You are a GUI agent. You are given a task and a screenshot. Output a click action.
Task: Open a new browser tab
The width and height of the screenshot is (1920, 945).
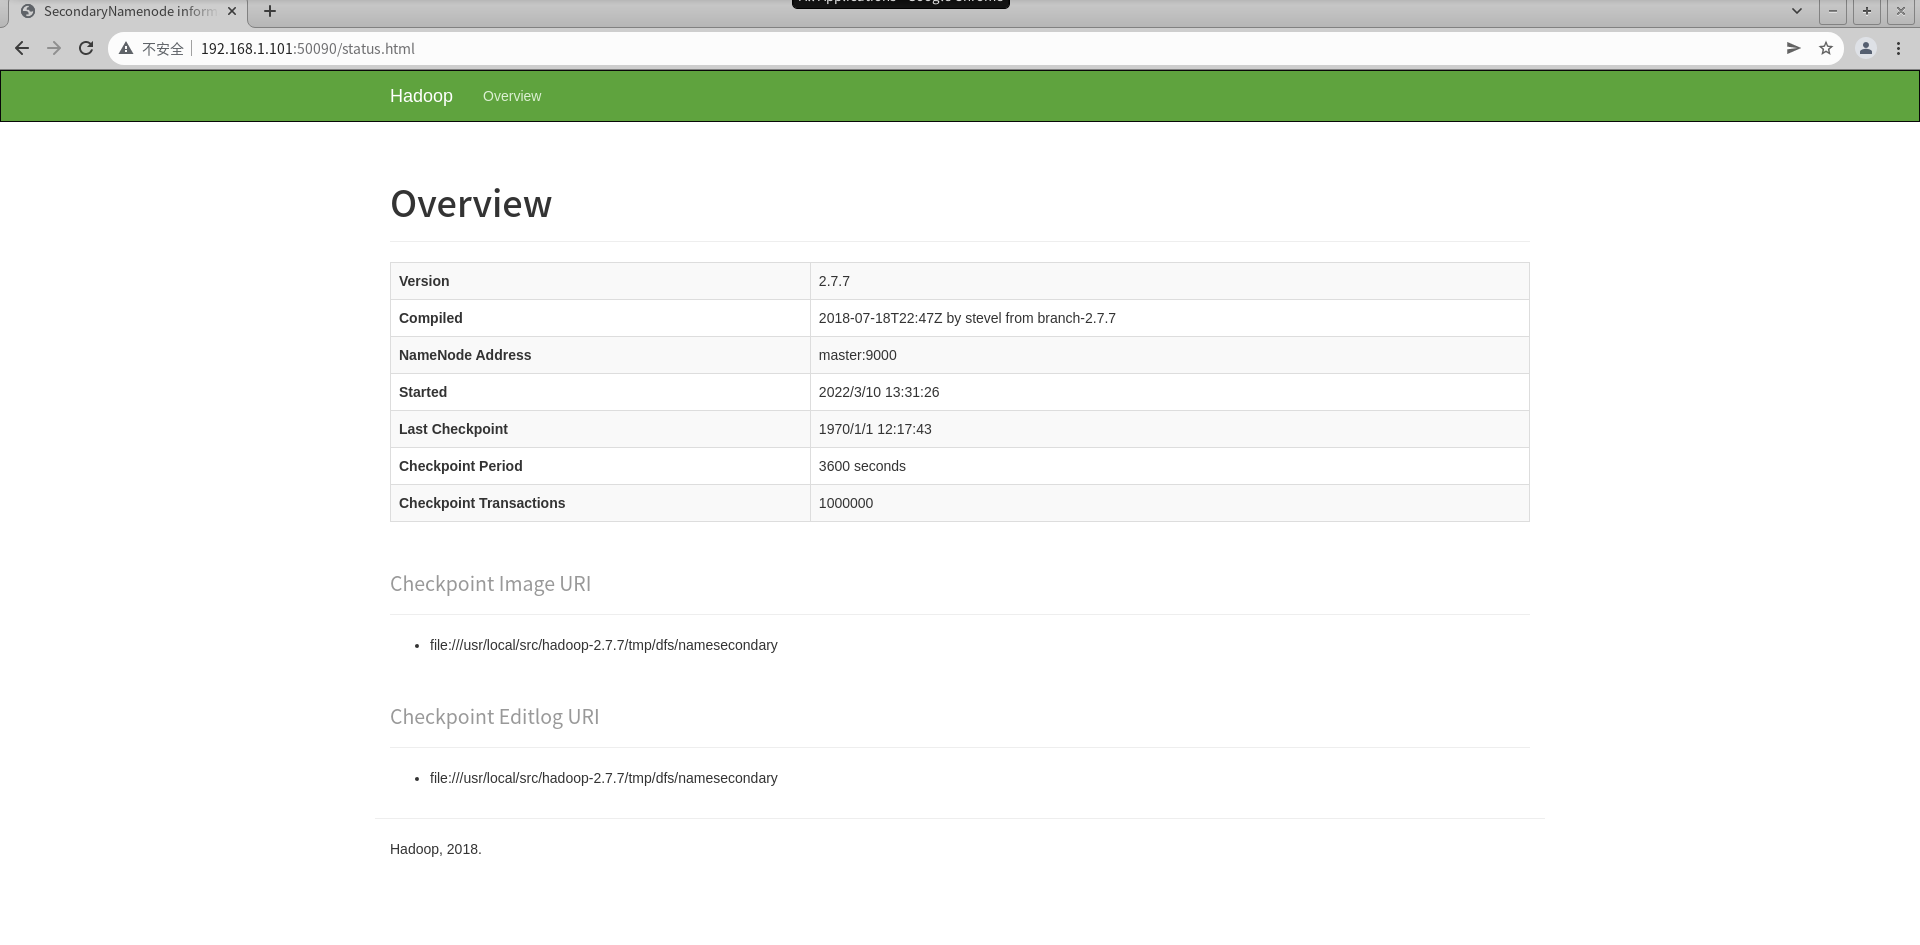click(270, 11)
